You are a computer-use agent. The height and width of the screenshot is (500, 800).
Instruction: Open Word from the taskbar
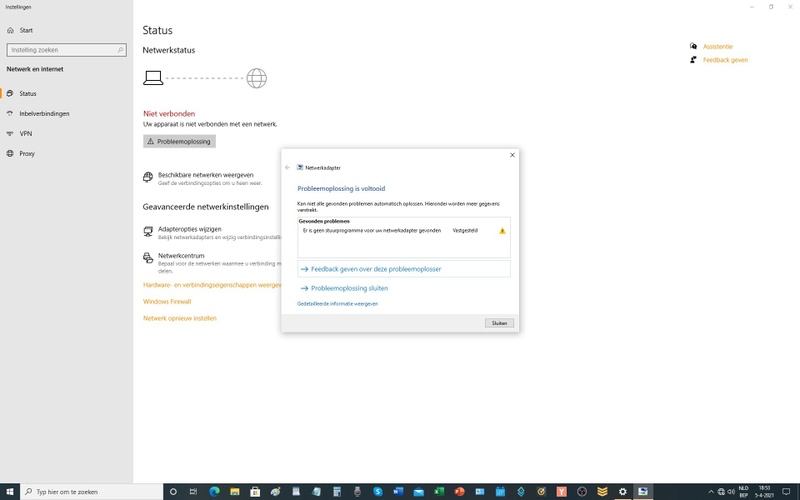click(x=398, y=492)
